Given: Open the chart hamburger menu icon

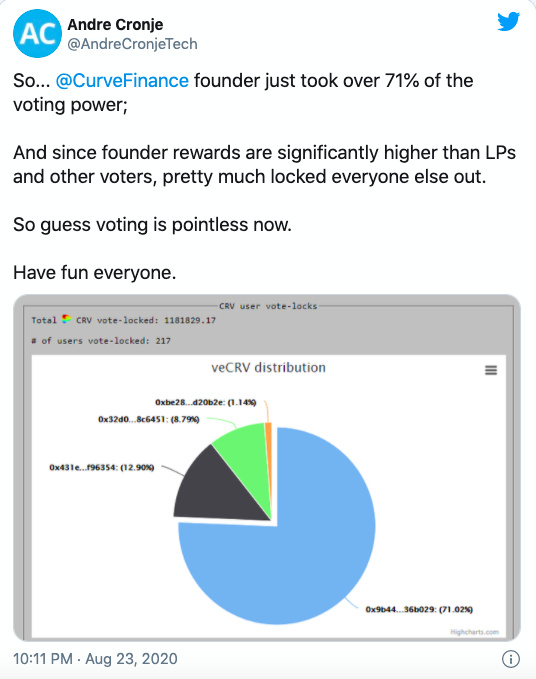Looking at the screenshot, I should pyautogui.click(x=491, y=370).
